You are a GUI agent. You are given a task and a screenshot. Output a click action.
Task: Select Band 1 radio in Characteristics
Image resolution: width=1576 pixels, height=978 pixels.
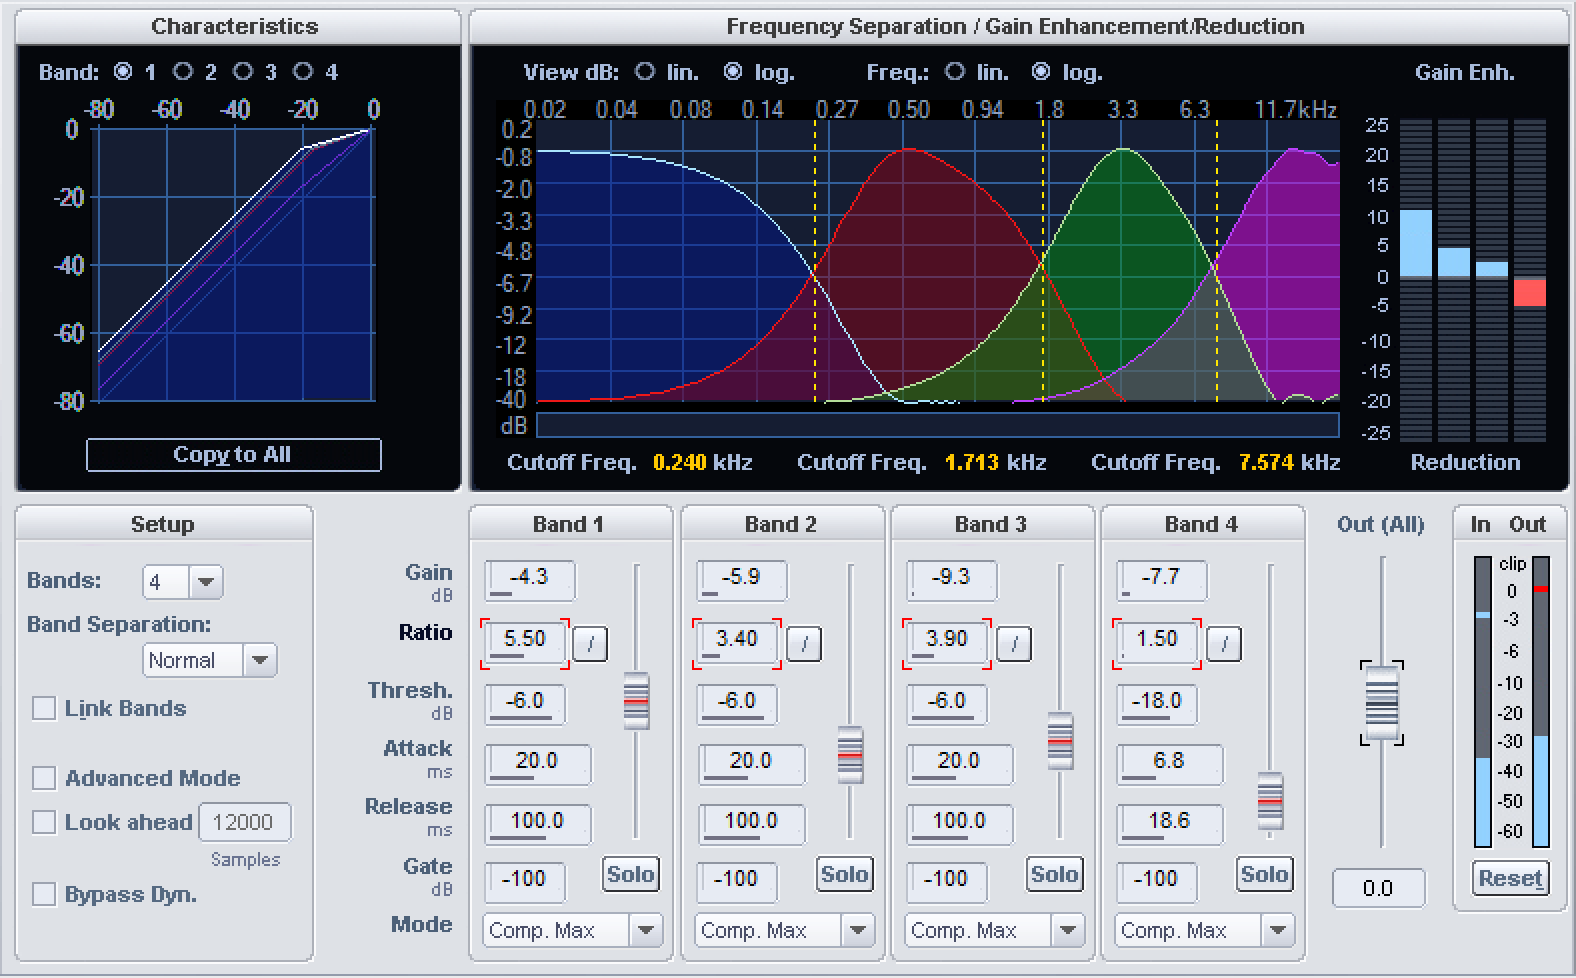pos(123,71)
